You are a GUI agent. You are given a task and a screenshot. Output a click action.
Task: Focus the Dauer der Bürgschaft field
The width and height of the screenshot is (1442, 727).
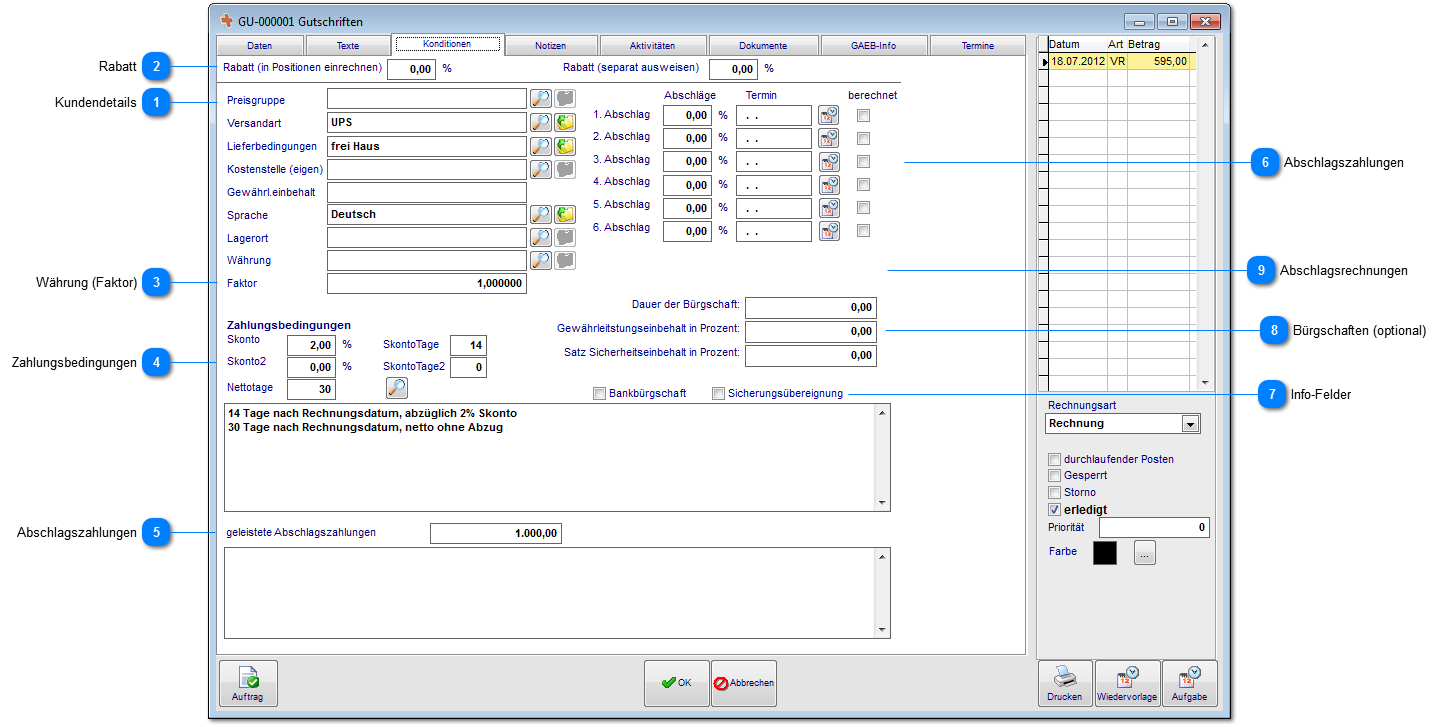[x=811, y=307]
